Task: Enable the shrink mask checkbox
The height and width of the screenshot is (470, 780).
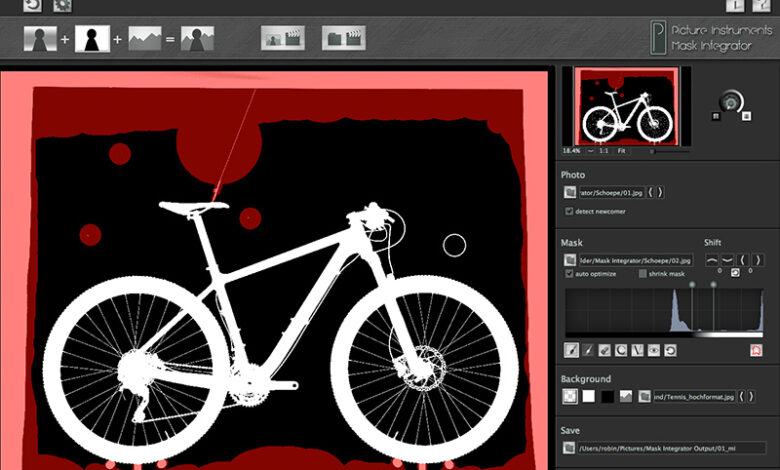Action: pos(643,273)
